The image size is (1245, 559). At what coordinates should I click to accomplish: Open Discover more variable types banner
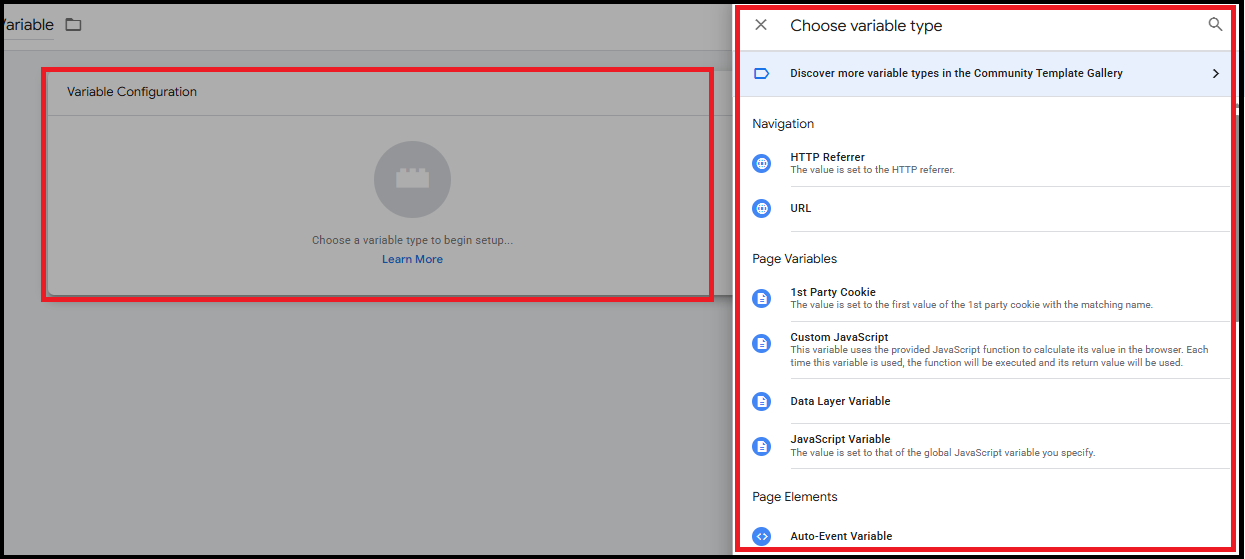pyautogui.click(x=956, y=73)
